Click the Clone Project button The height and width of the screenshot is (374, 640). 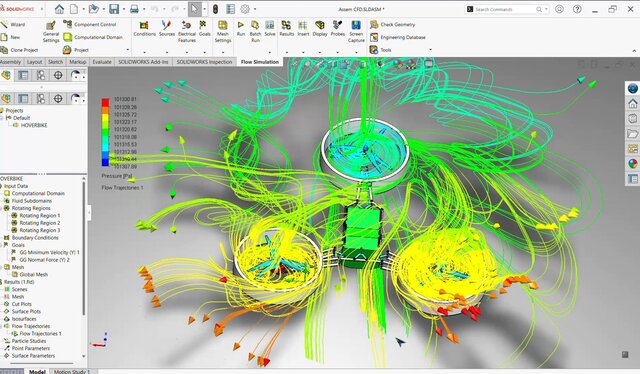(19, 50)
